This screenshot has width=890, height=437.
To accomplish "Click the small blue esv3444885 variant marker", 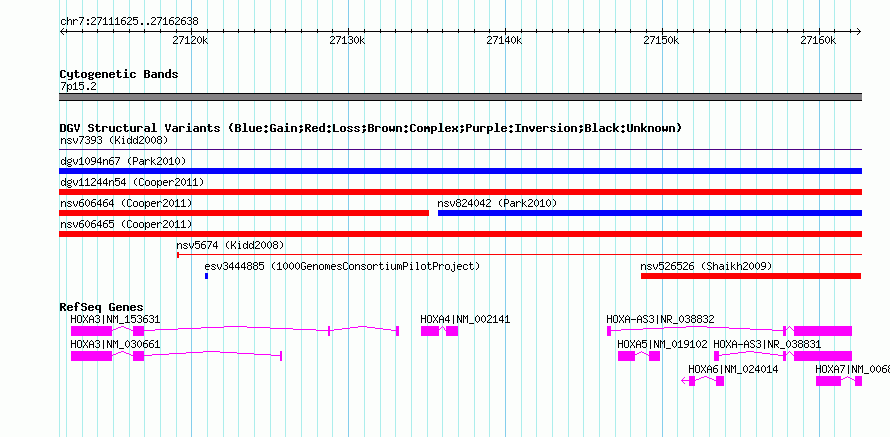I will (x=207, y=276).
